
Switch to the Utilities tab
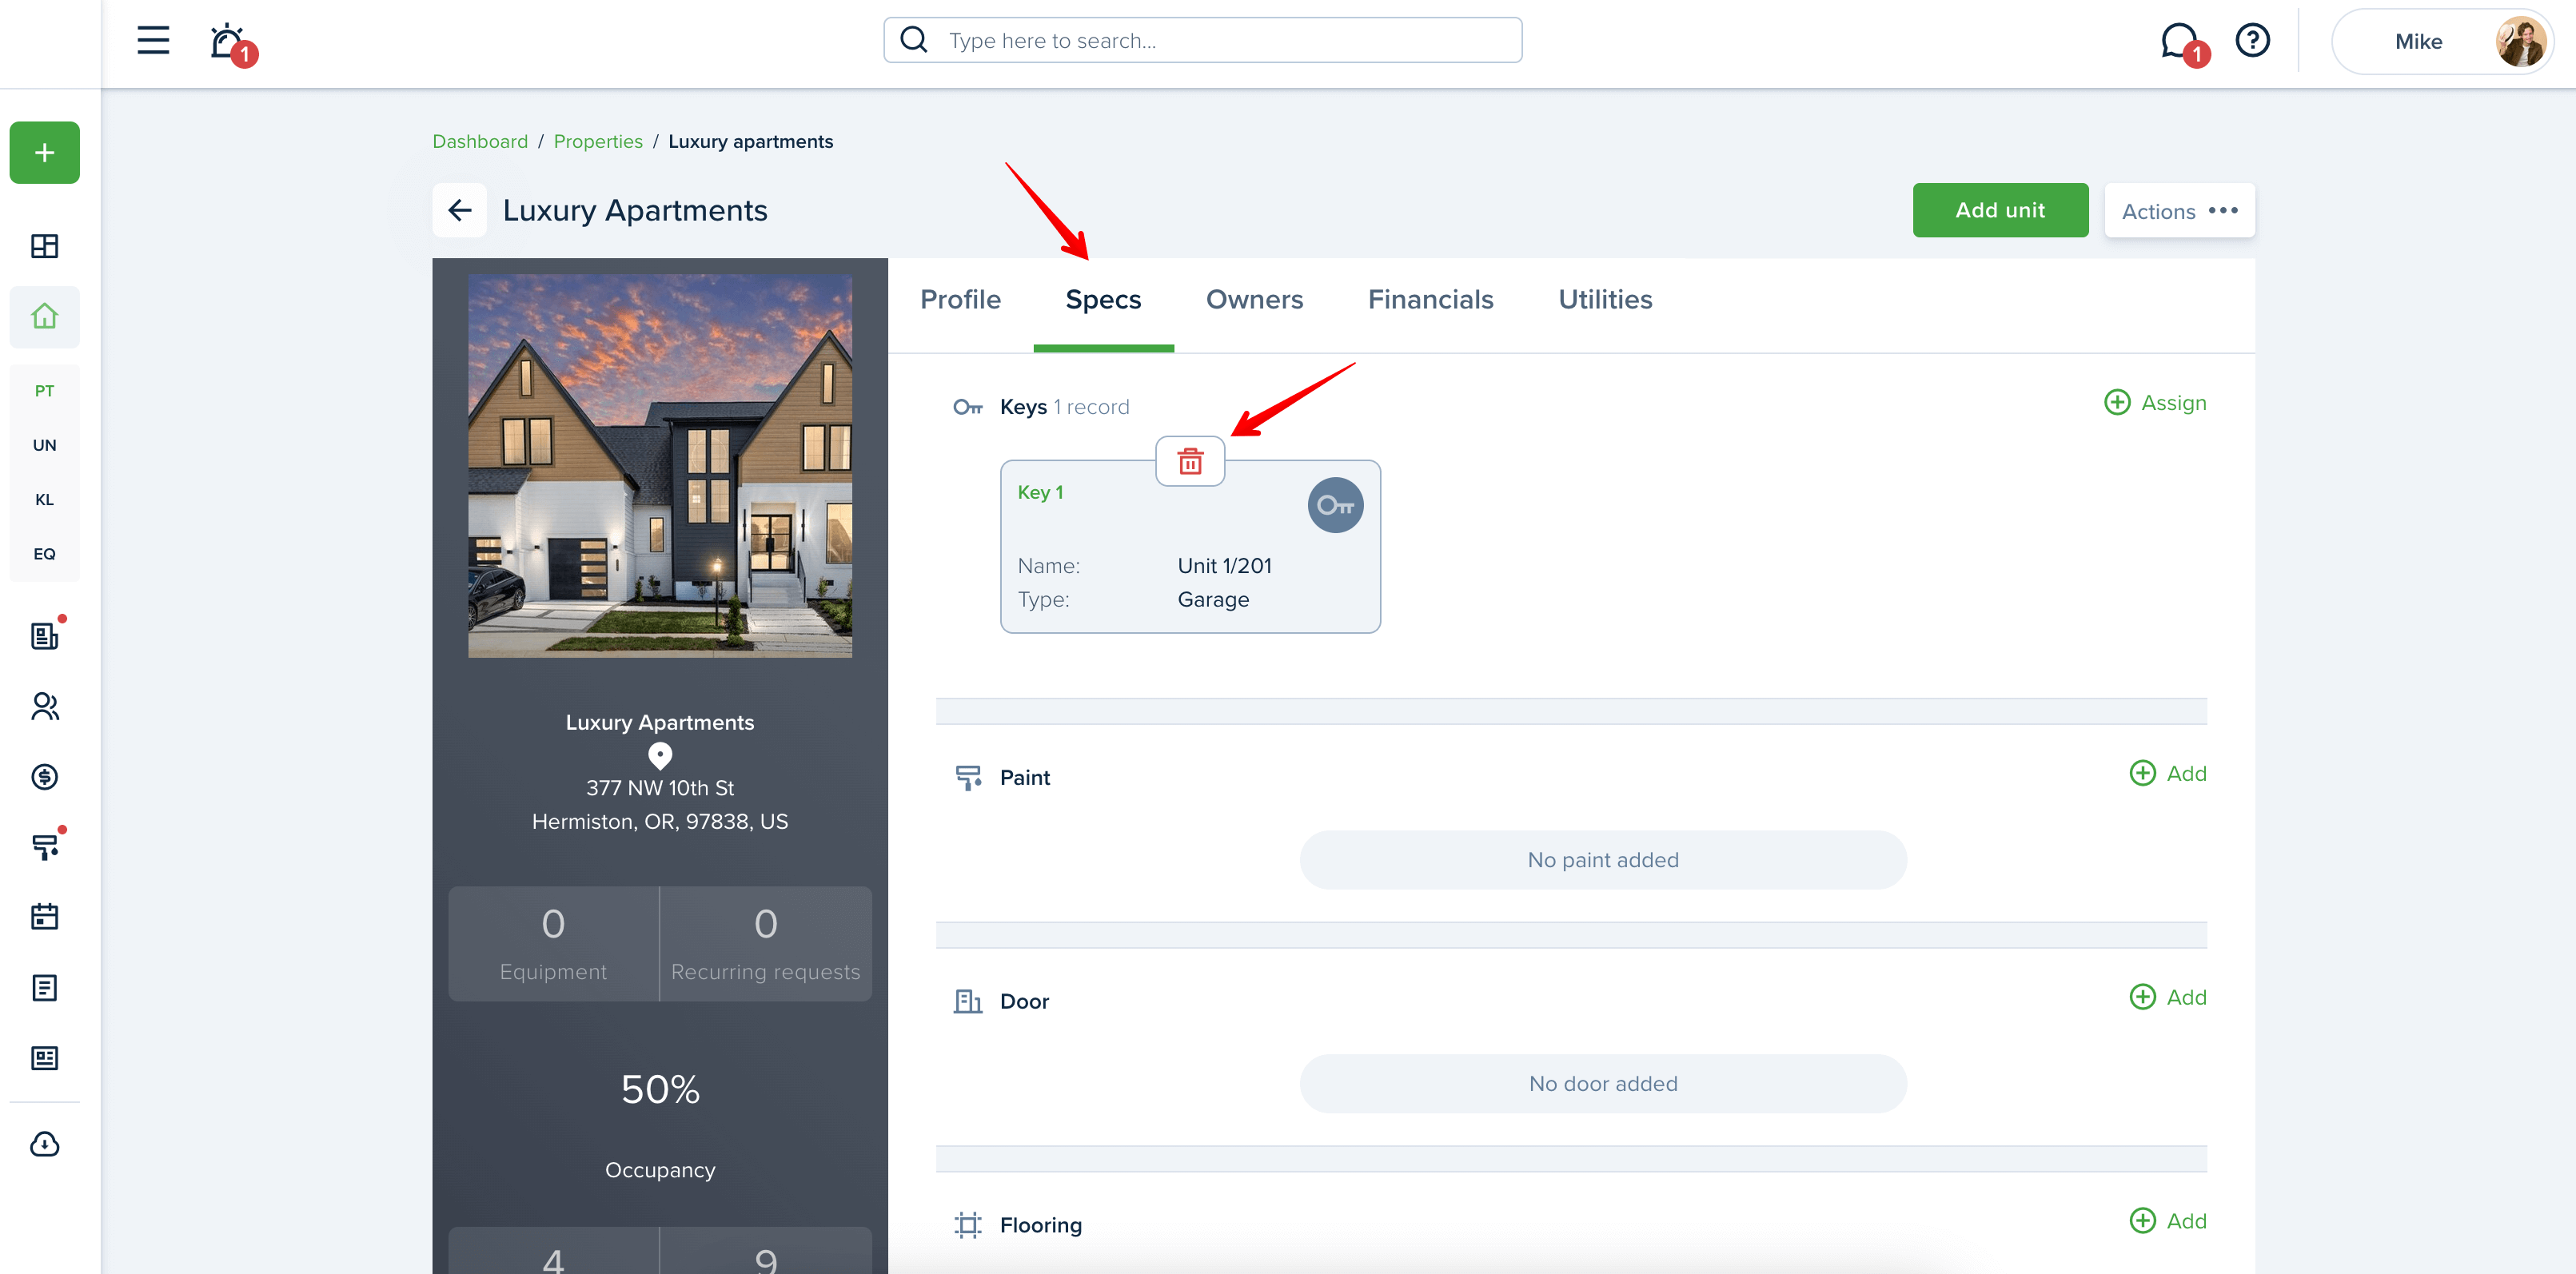pos(1605,300)
